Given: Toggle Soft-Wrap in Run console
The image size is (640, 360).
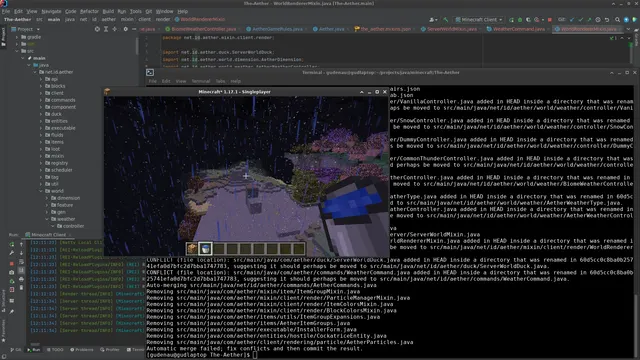Looking at the screenshot, I should click(21, 262).
